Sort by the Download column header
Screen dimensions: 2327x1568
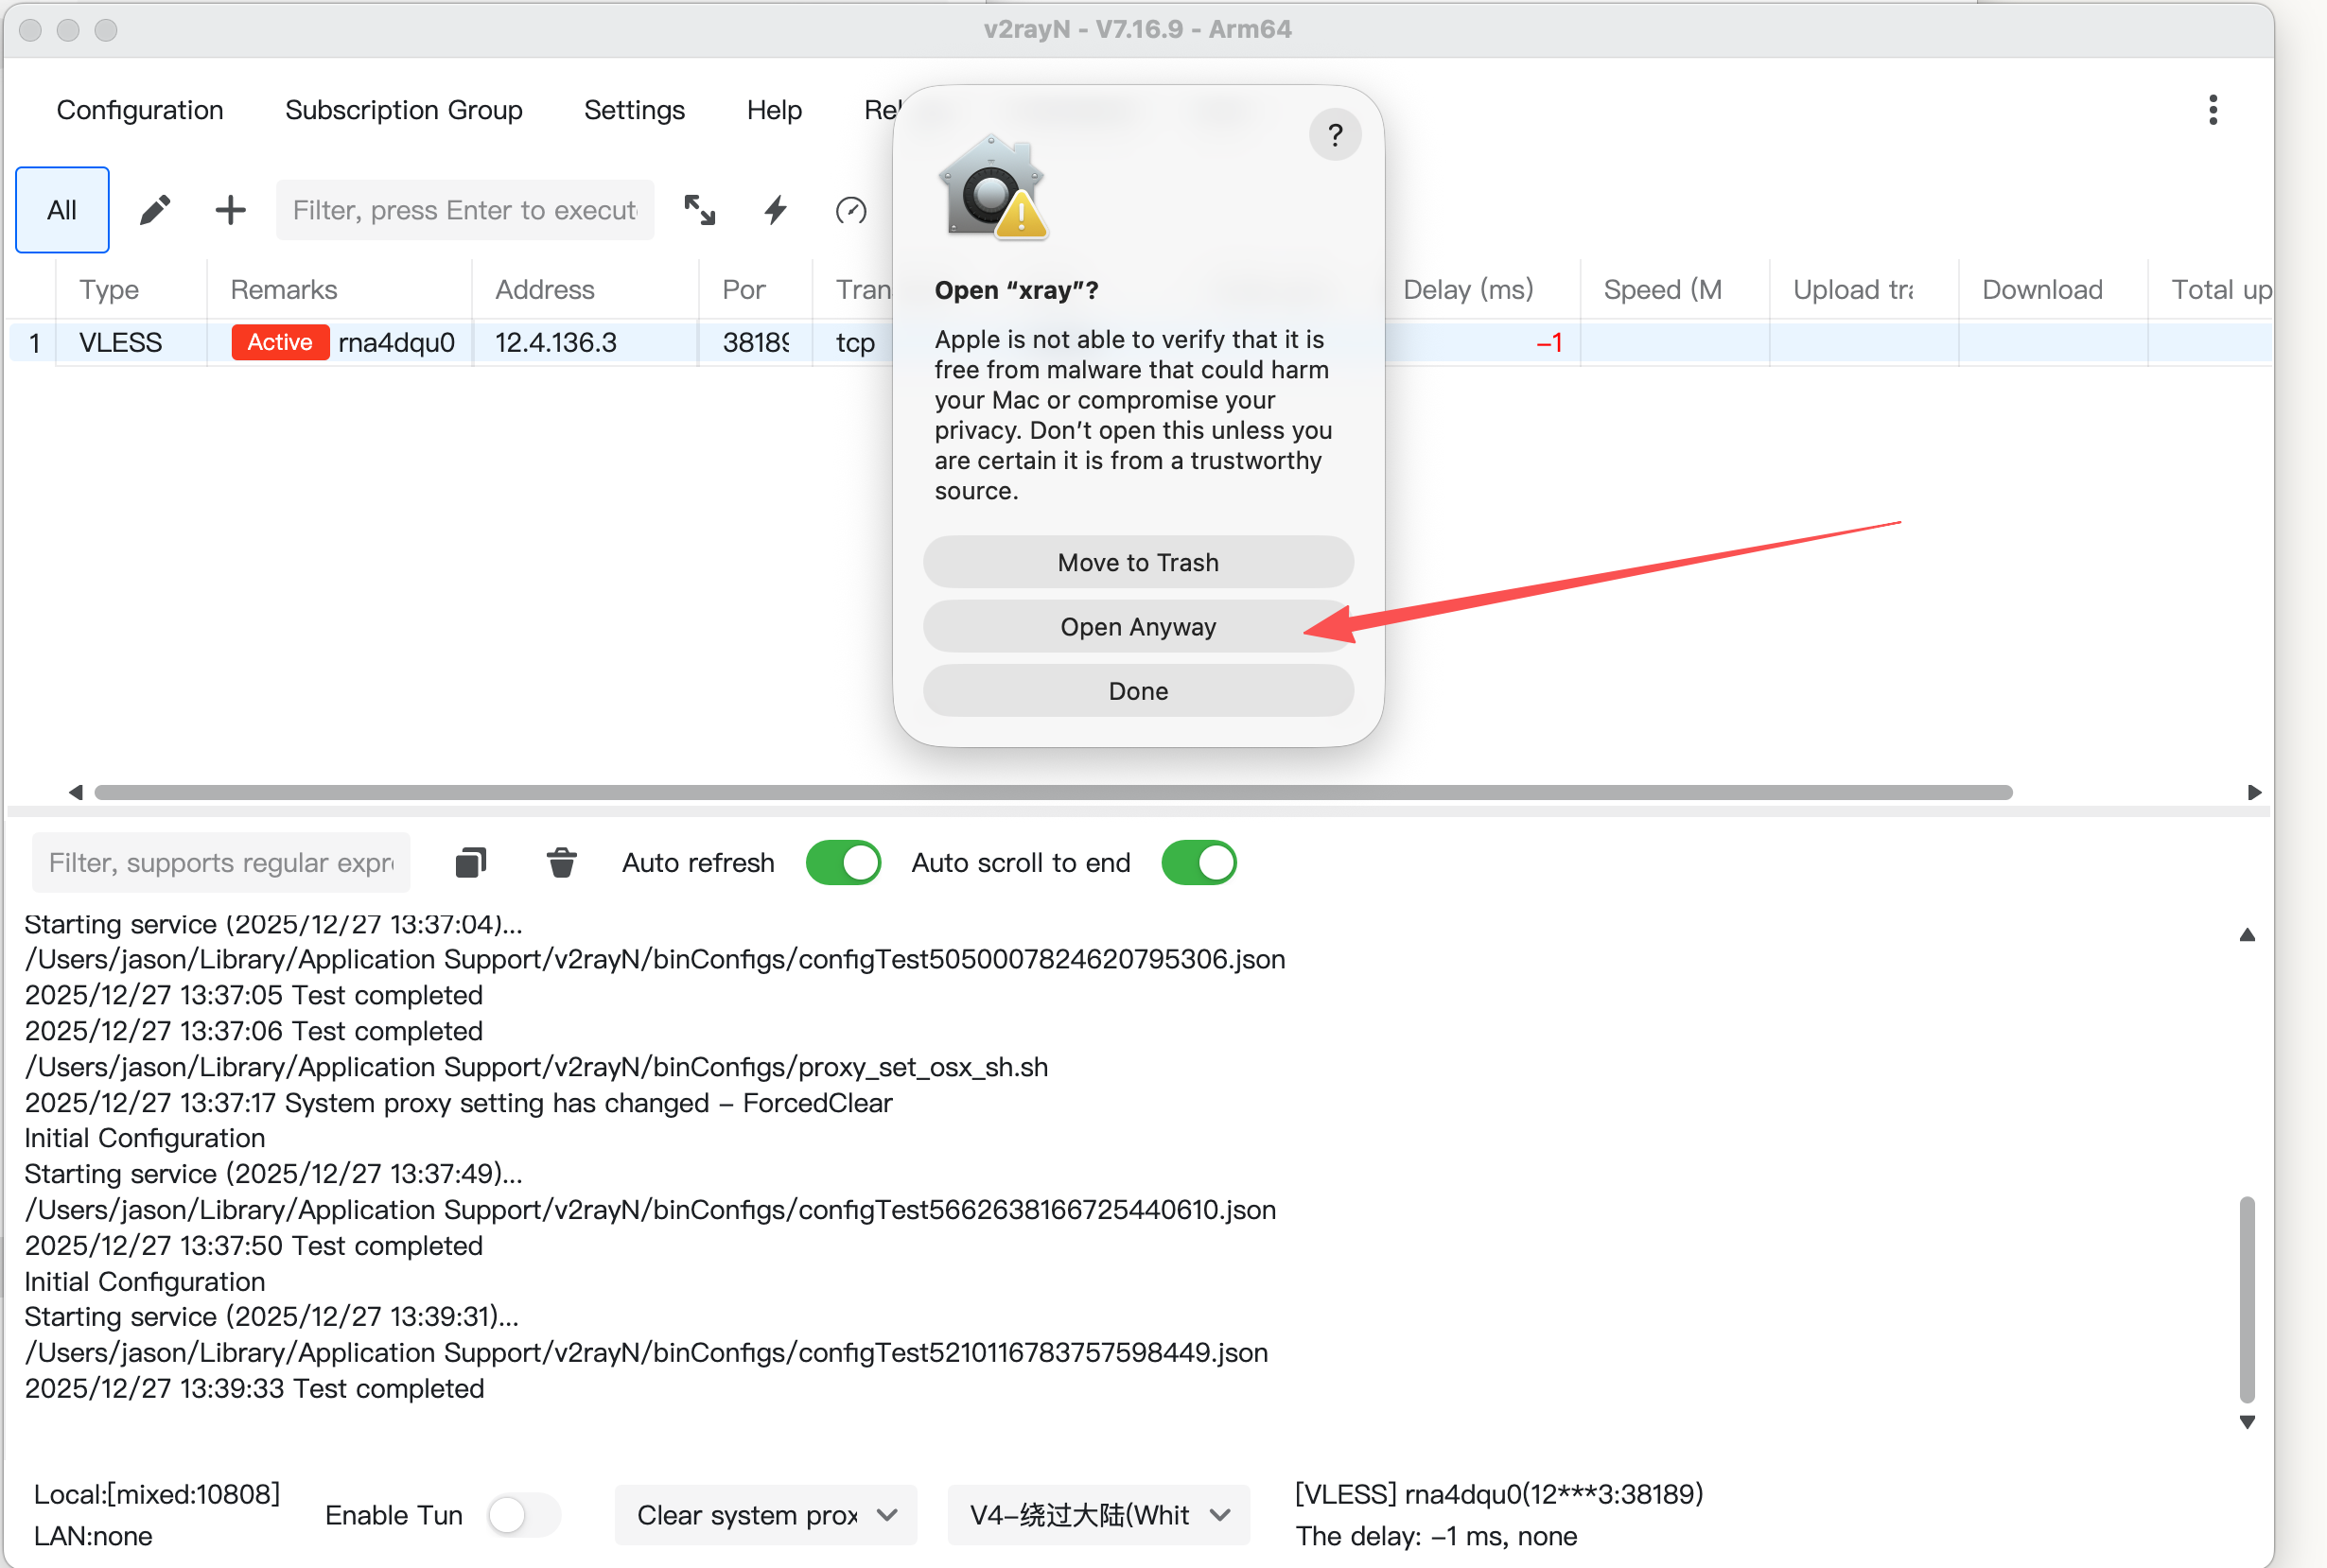2052,289
